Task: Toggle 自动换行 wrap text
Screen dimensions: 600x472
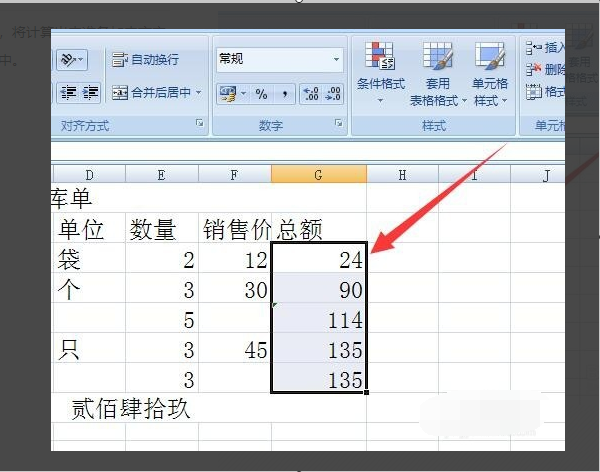Action: [145, 59]
